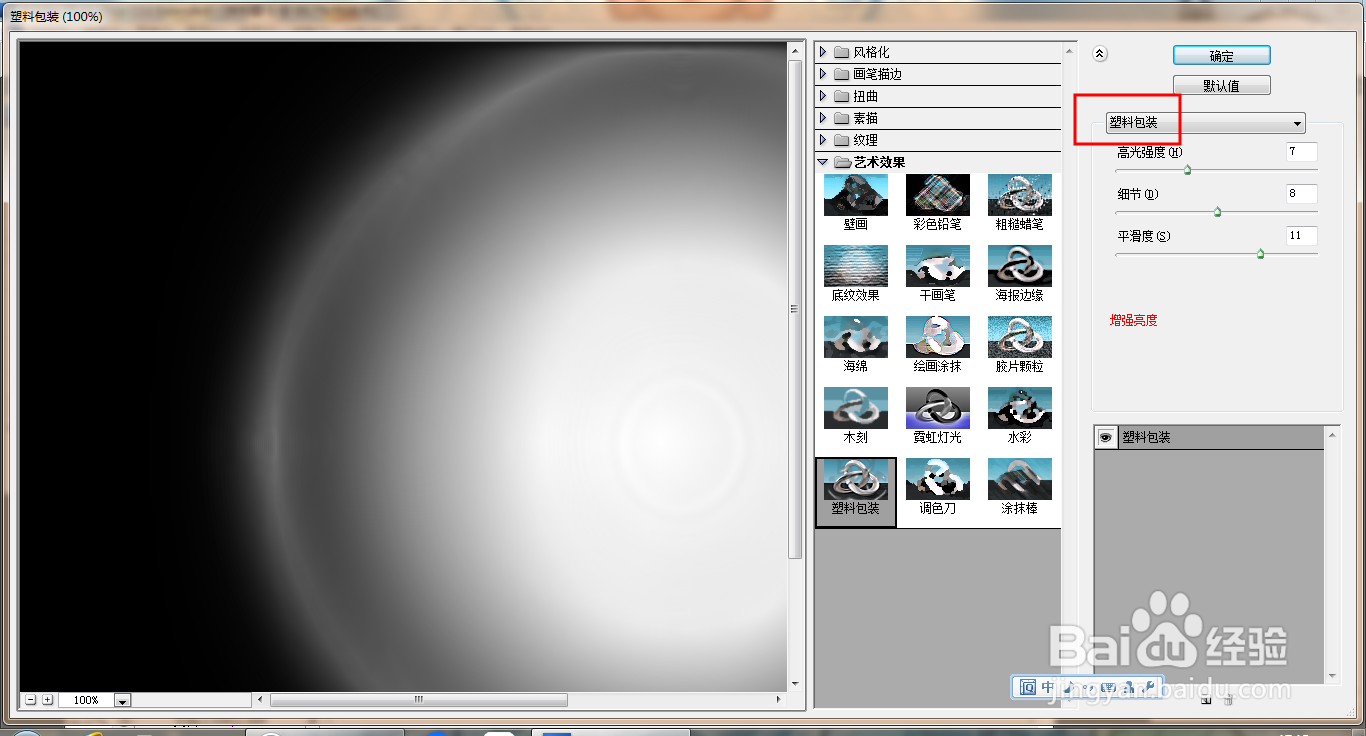Click the IME wrench settings icon
Screen dimensions: 1366x736
(x=1148, y=687)
